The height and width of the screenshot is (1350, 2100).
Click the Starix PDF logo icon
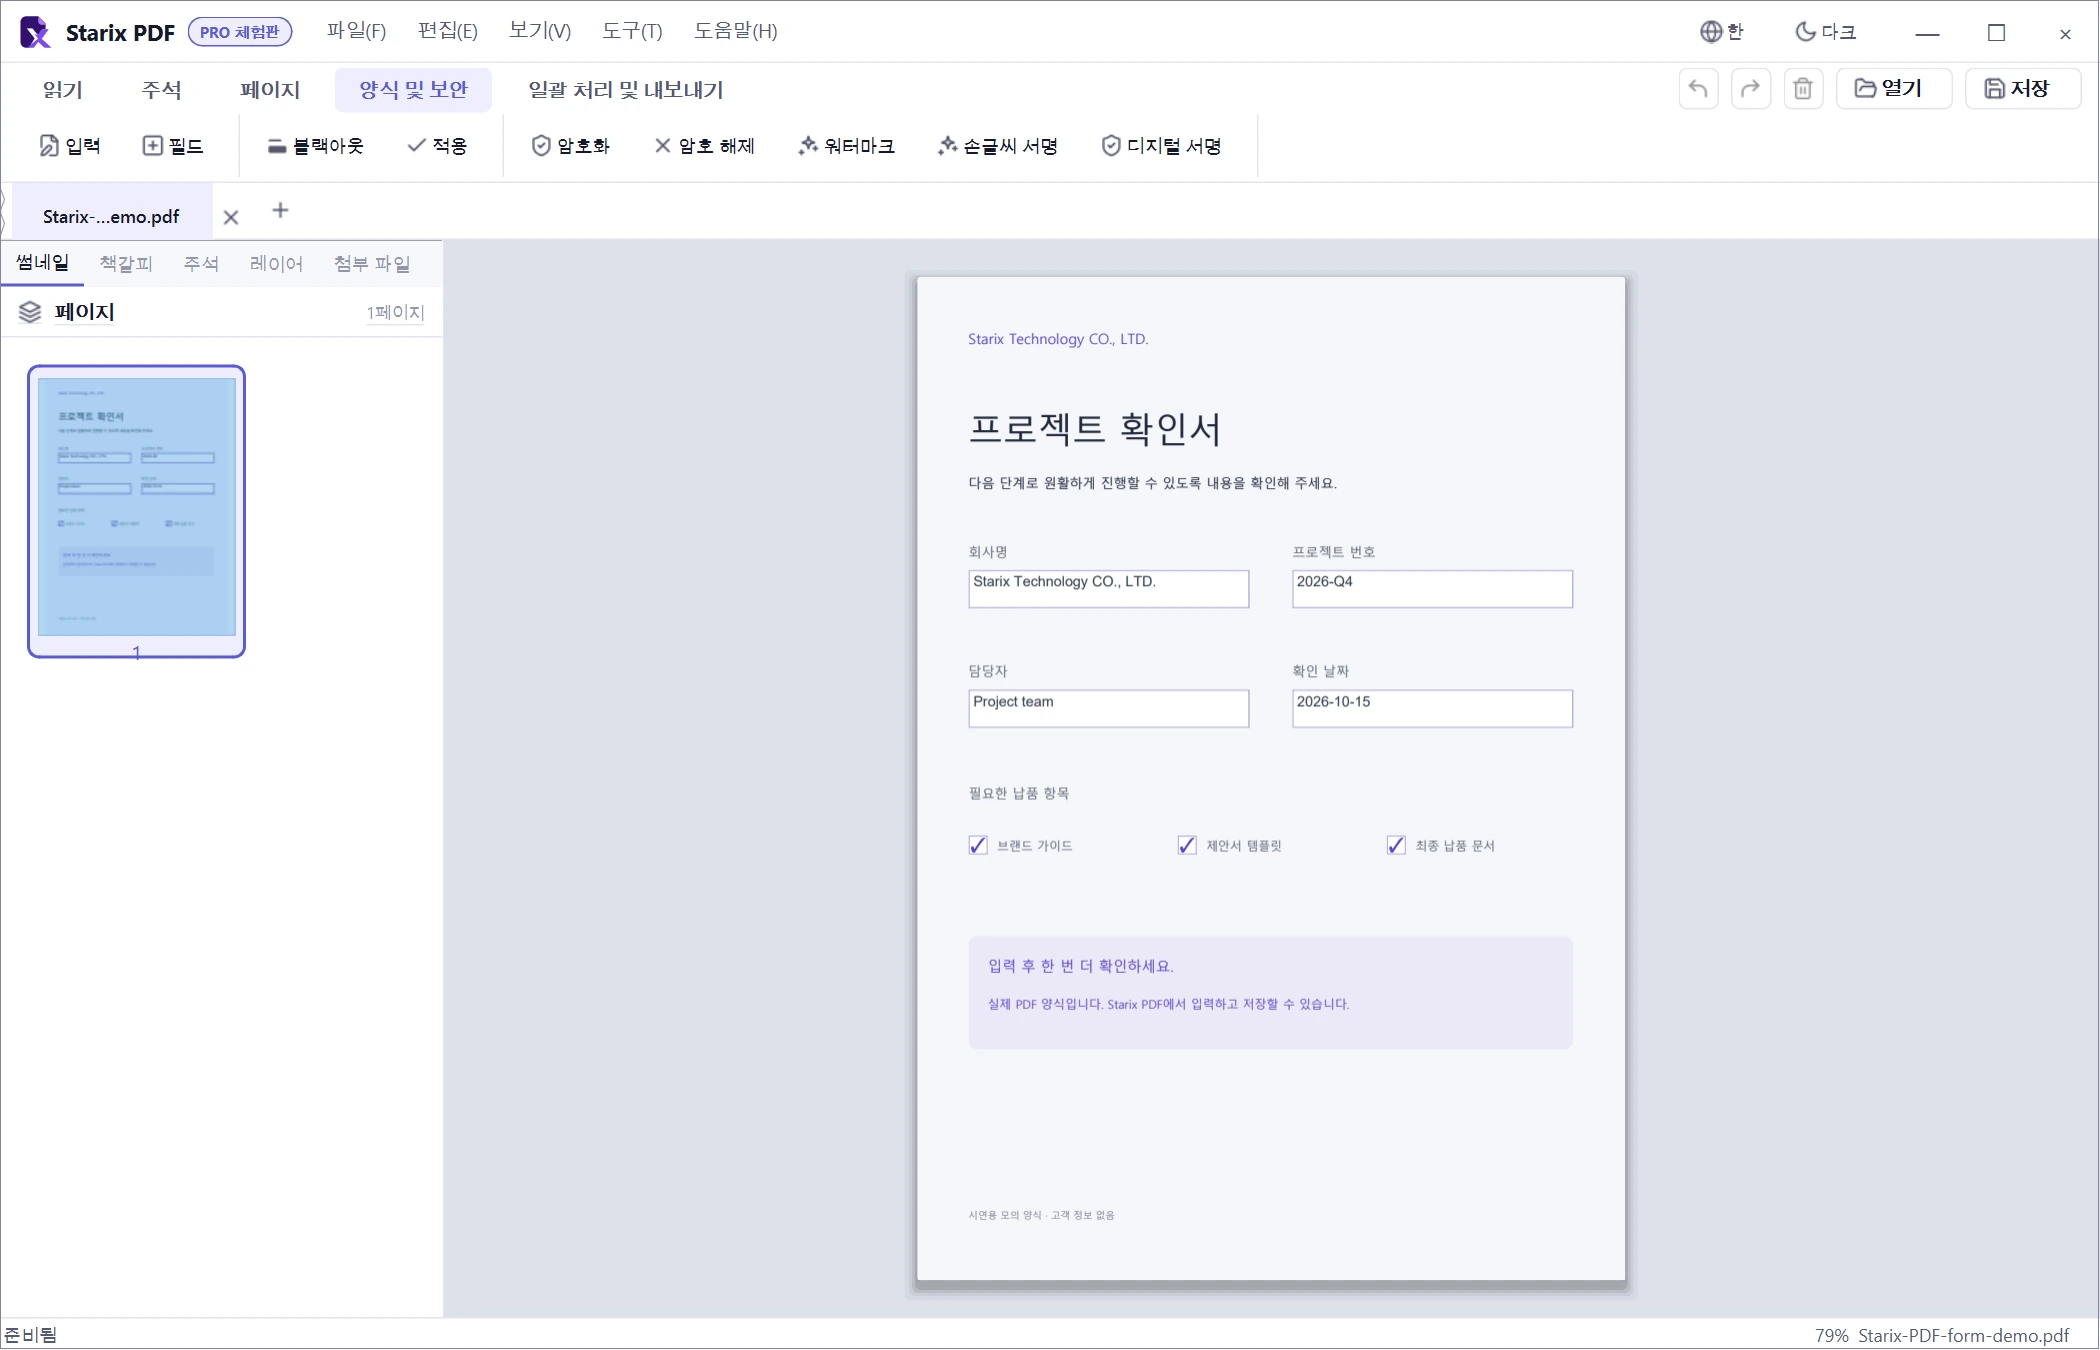click(x=35, y=32)
